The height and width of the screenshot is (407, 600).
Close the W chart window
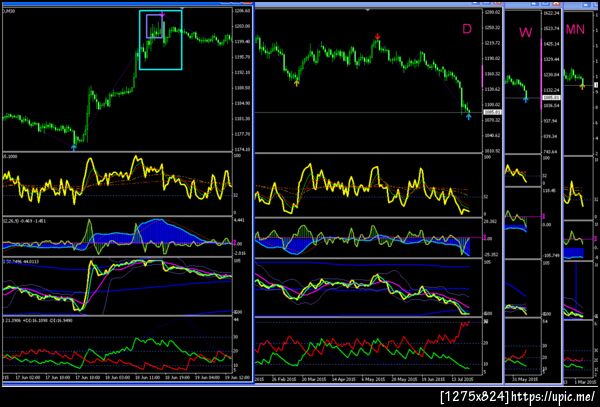556,3
